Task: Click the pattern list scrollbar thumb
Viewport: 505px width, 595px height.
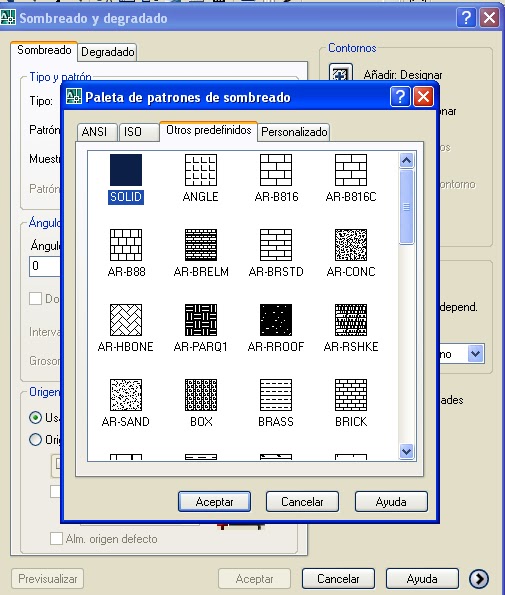Action: pyautogui.click(x=406, y=207)
